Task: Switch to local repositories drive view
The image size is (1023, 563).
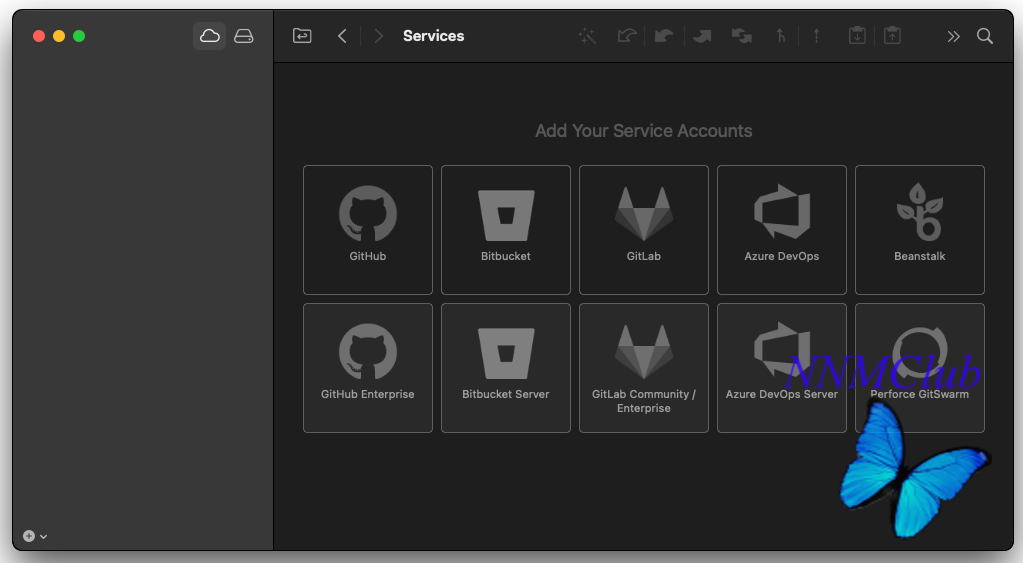Action: 244,36
